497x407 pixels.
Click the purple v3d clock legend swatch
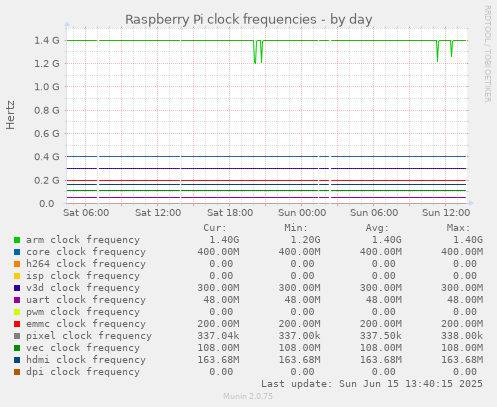17,288
